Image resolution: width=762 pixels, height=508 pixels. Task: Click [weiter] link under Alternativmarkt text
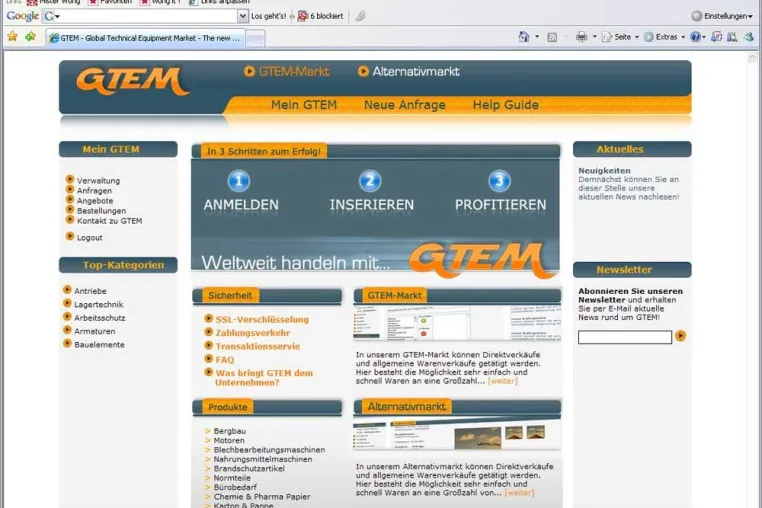520,493
